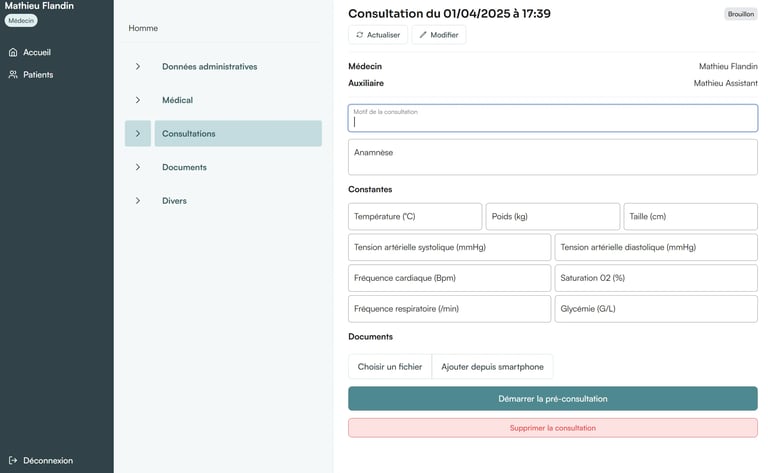Click Choisir un fichier button
The width and height of the screenshot is (768, 473).
[x=390, y=367]
